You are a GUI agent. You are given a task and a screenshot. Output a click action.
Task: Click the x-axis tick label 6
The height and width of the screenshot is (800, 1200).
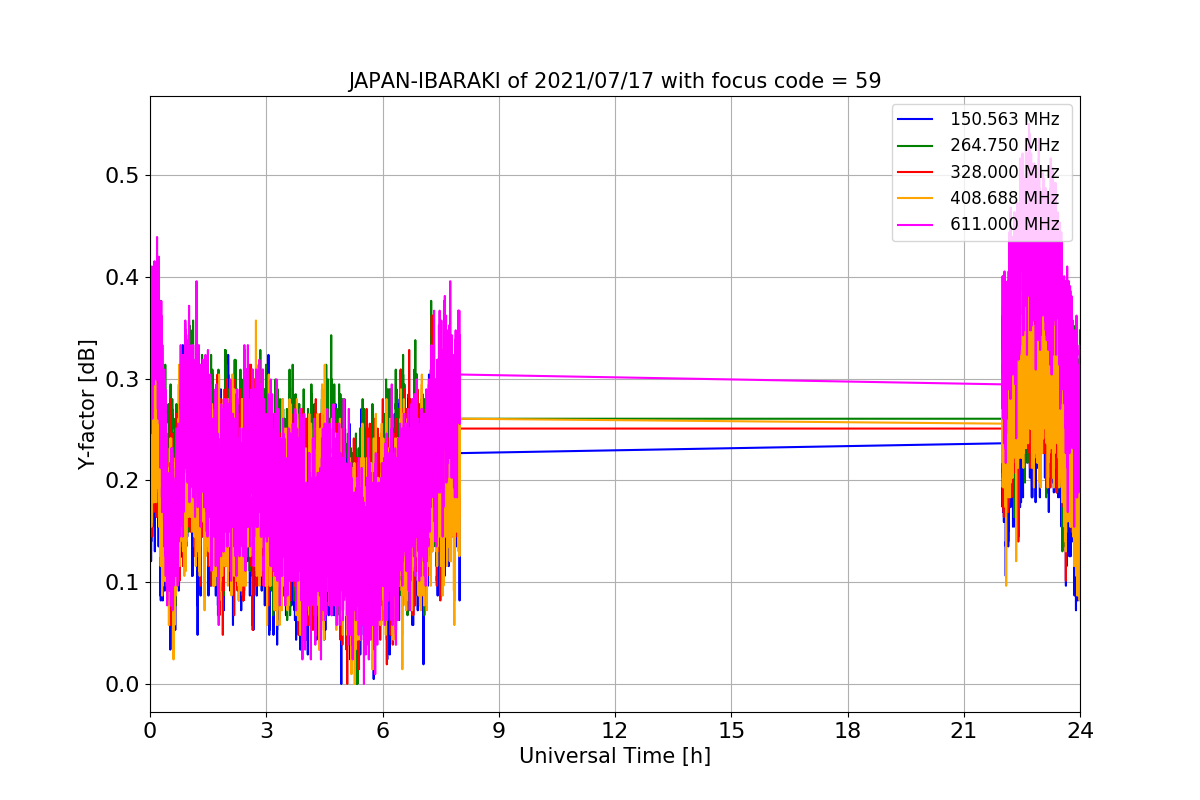(382, 731)
